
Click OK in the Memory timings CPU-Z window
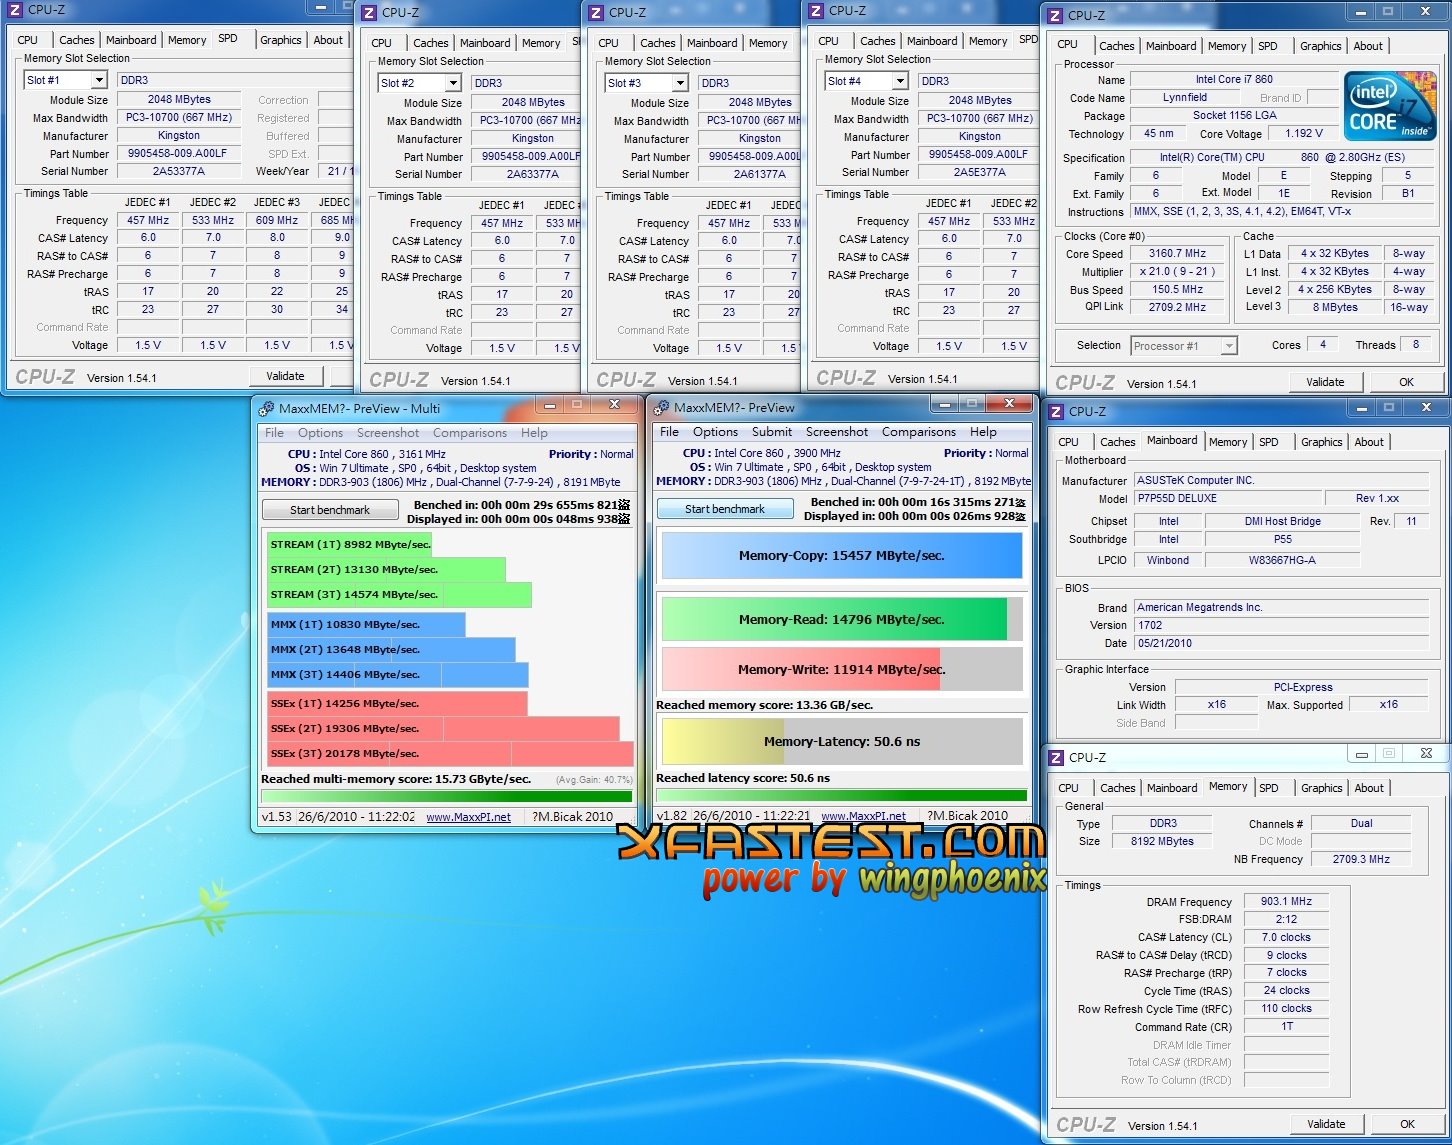[1407, 1124]
